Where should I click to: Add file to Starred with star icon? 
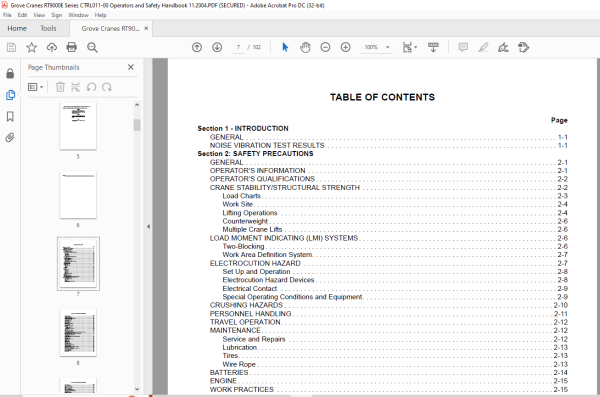coord(31,47)
